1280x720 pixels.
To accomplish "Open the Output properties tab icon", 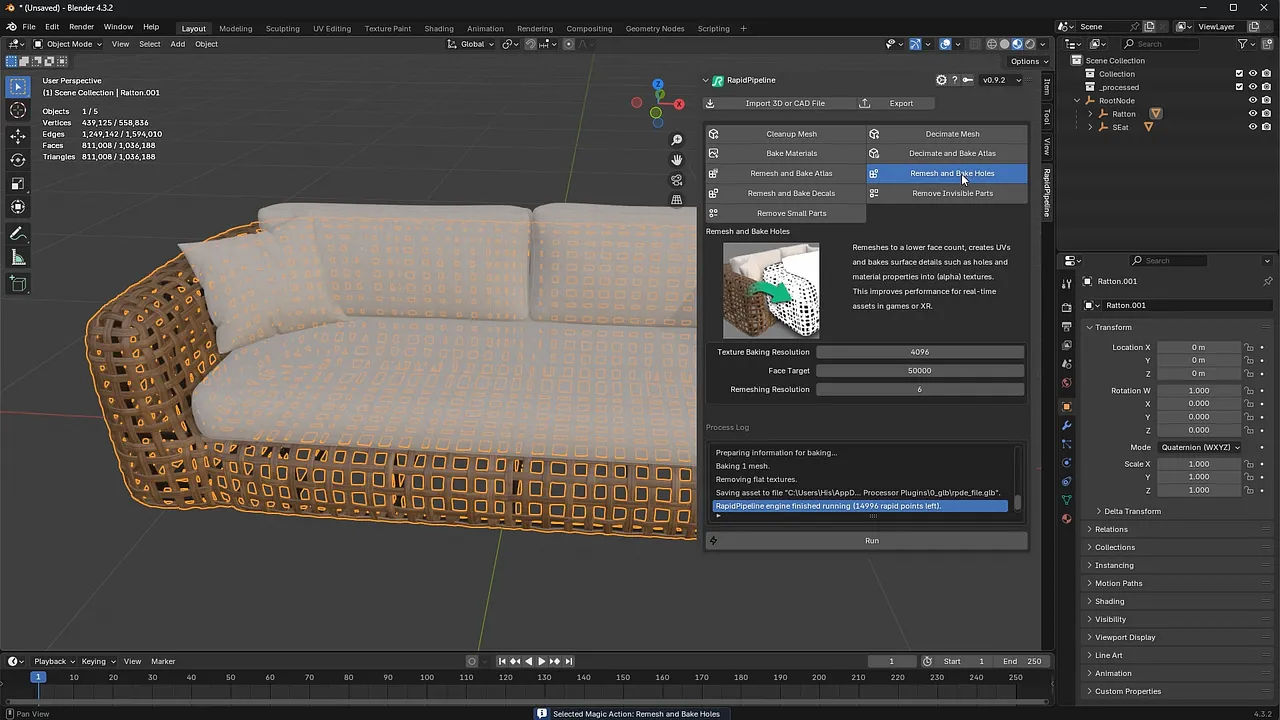I will click(x=1066, y=327).
